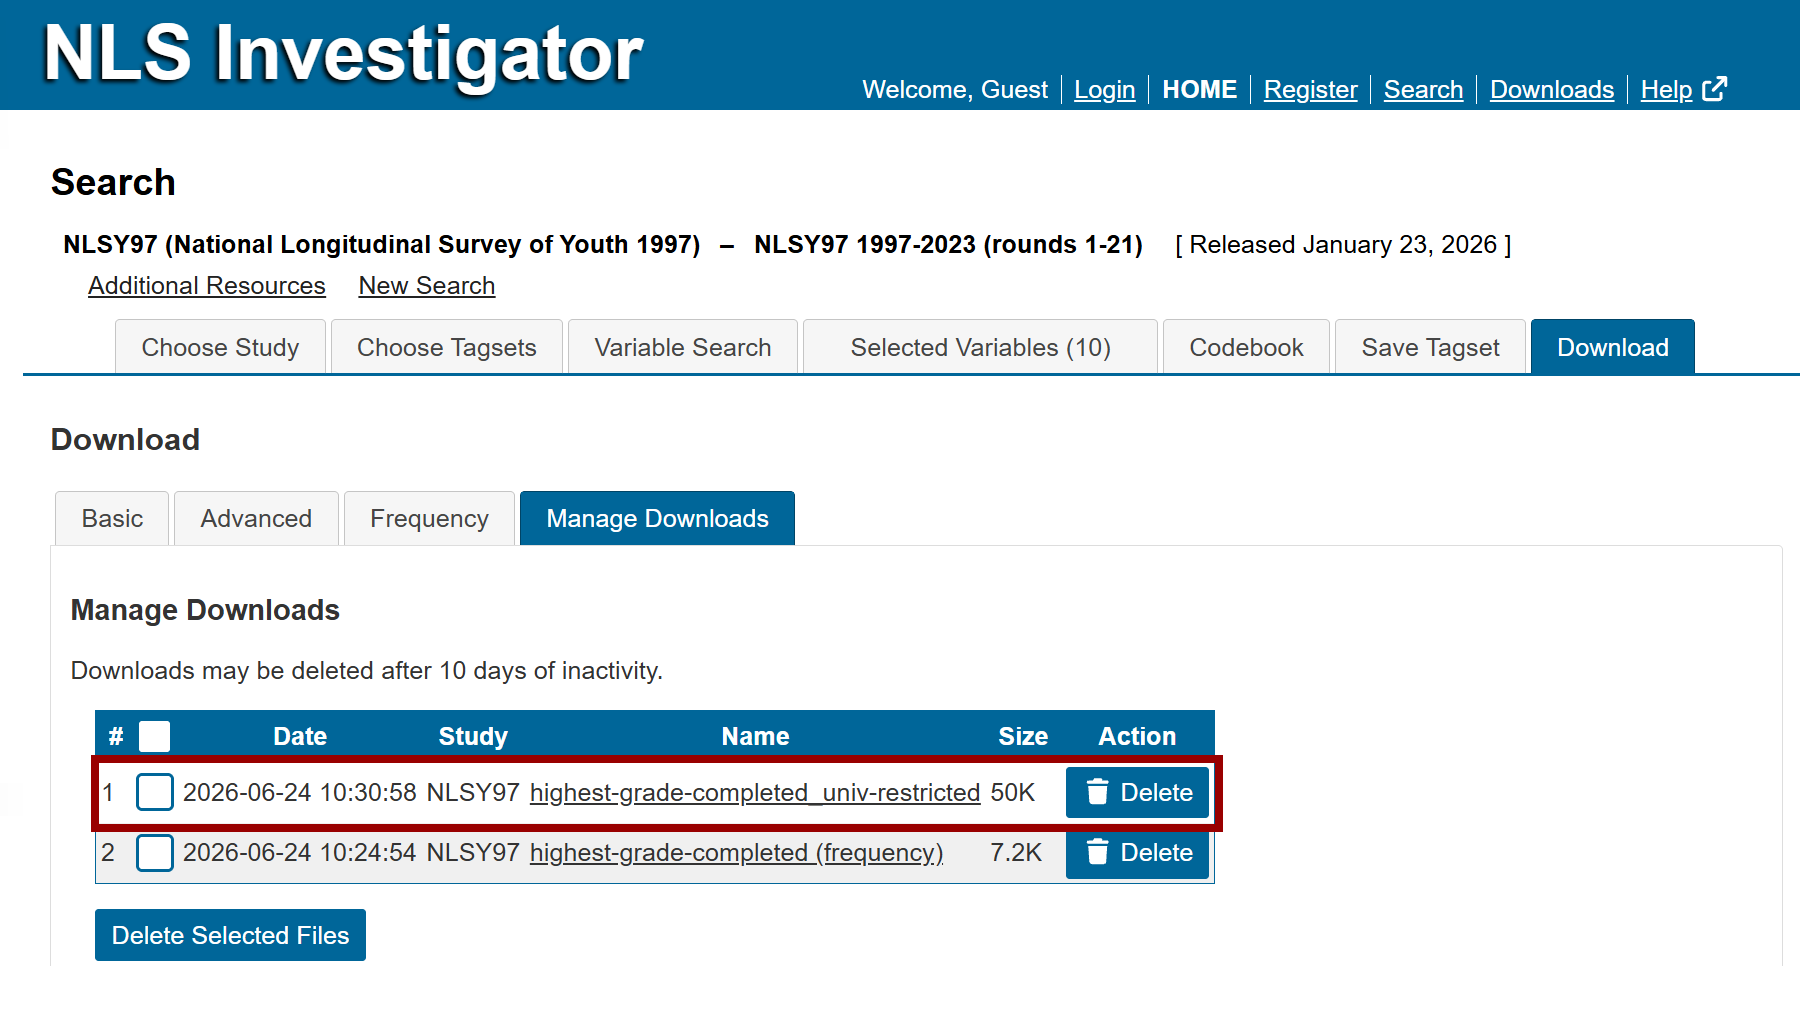The width and height of the screenshot is (1800, 1014).
Task: Click the trash icon in the first row's Delete button
Action: point(1097,792)
